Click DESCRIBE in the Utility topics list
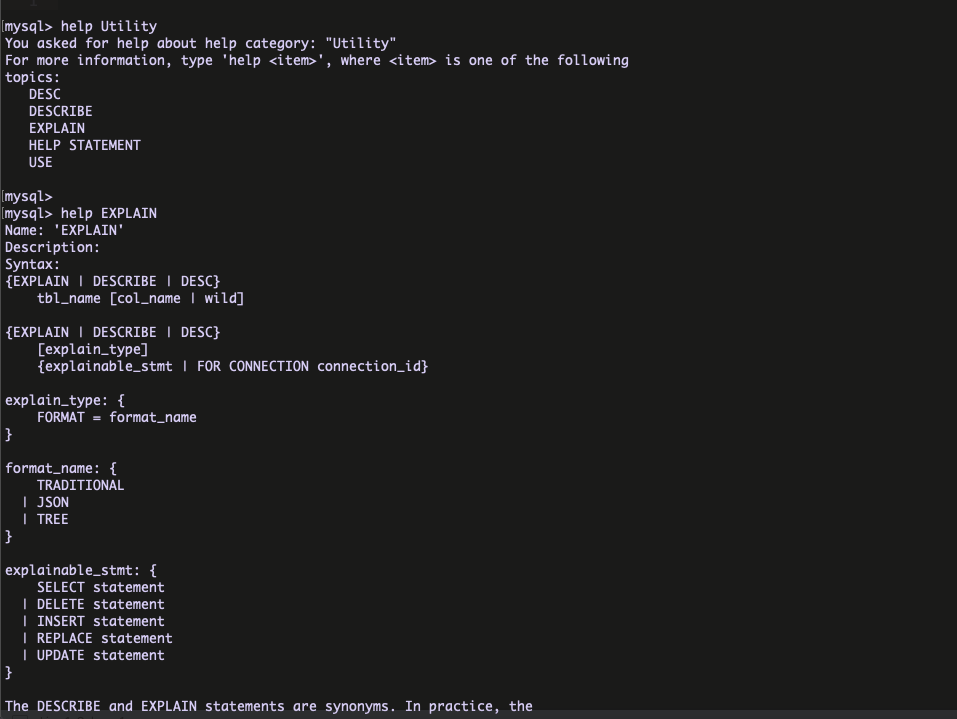This screenshot has width=957, height=719. tap(60, 111)
